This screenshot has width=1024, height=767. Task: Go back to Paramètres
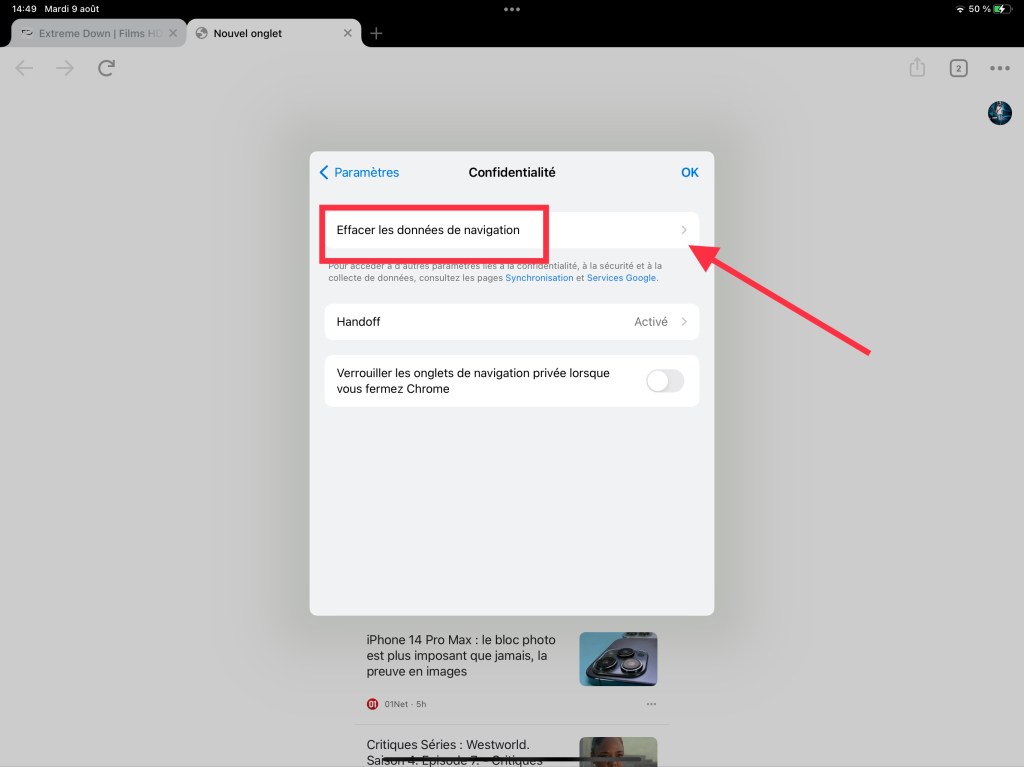359,172
